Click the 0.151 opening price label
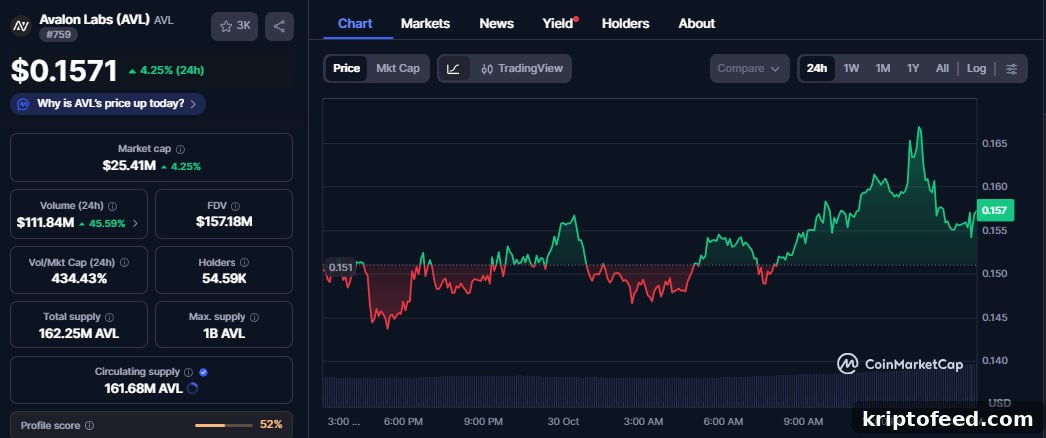This screenshot has height=438, width=1046. click(x=340, y=268)
